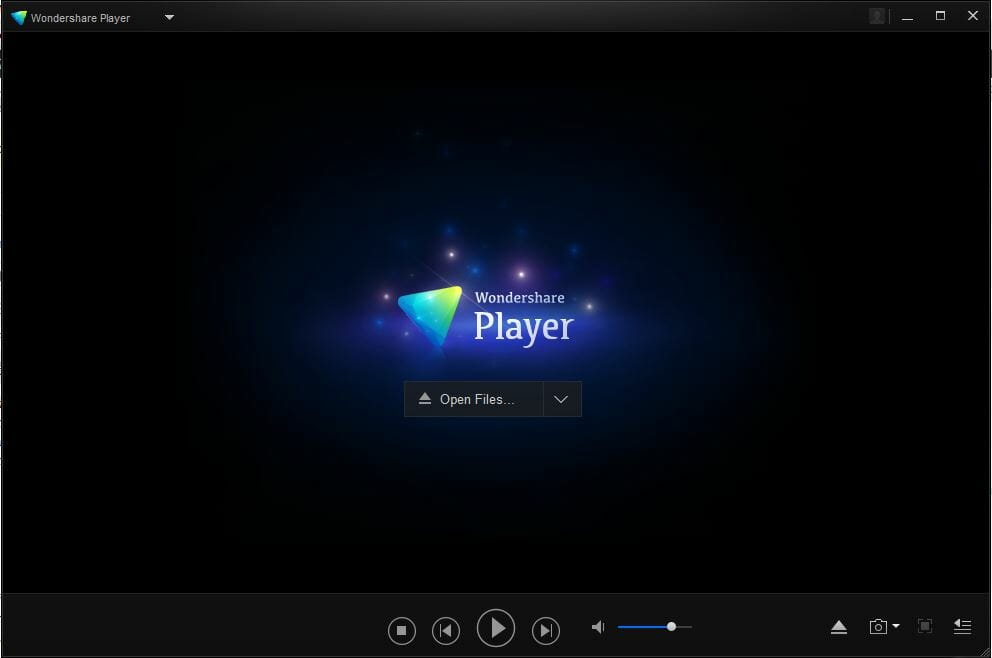This screenshot has height=658, width=992.
Task: Go to the previous track
Action: tap(446, 630)
